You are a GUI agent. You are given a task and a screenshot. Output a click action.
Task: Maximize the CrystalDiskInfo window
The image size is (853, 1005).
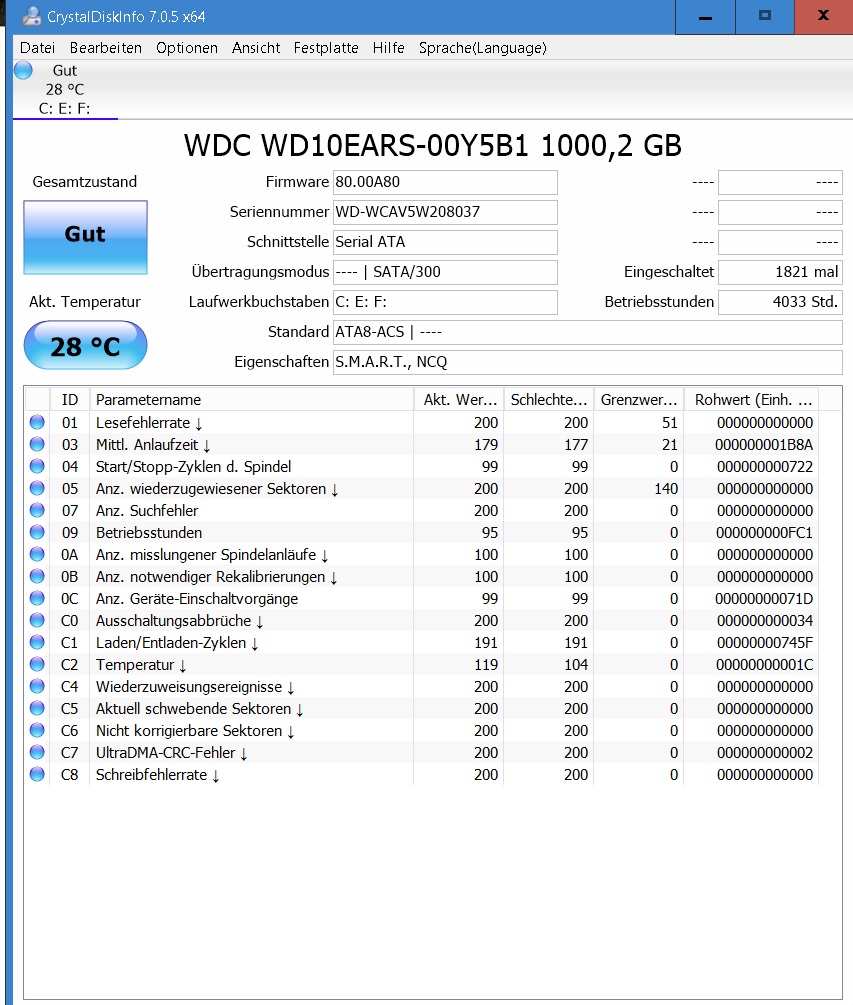pos(765,17)
